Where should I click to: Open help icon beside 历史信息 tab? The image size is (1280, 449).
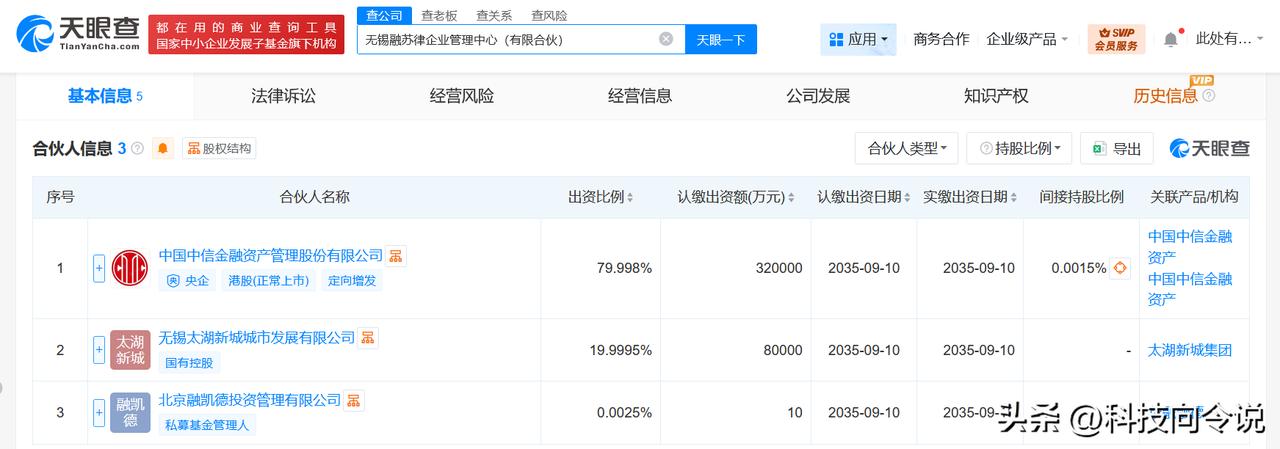click(x=1208, y=96)
